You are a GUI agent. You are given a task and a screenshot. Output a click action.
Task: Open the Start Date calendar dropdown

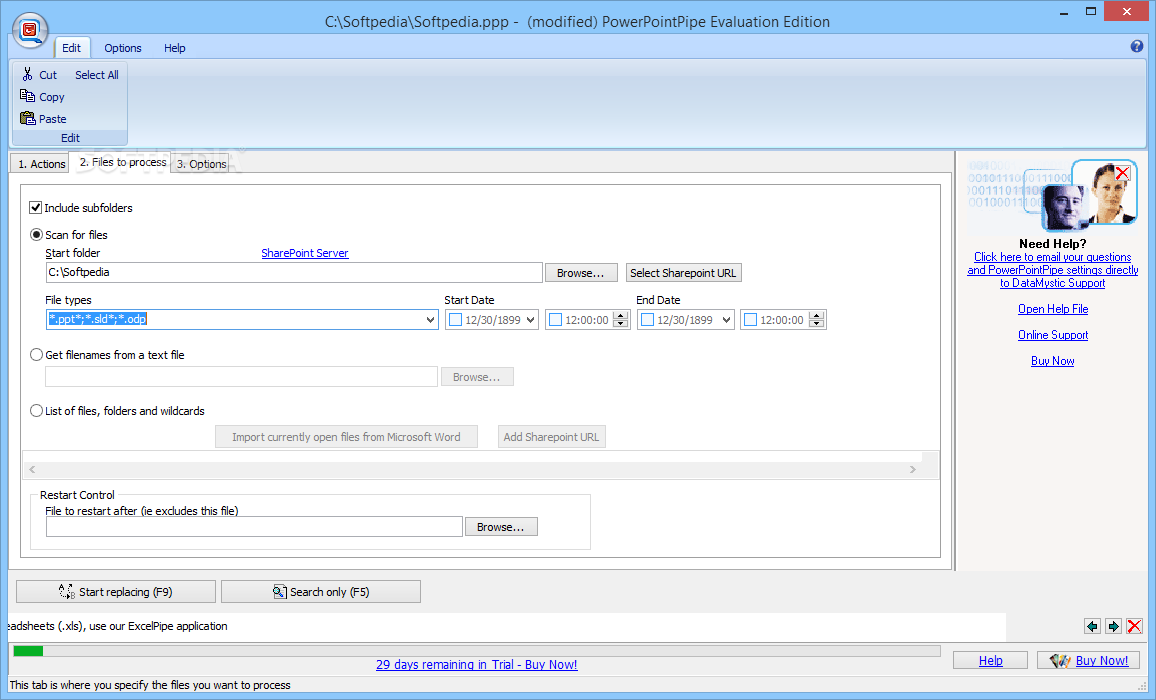531,319
